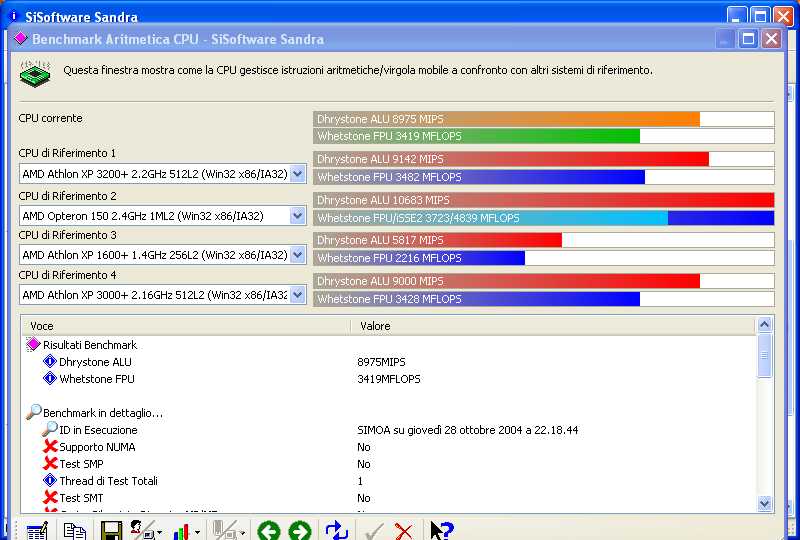Select the Test SMT row
Image resolution: width=800 pixels, height=540 pixels.
389,497
